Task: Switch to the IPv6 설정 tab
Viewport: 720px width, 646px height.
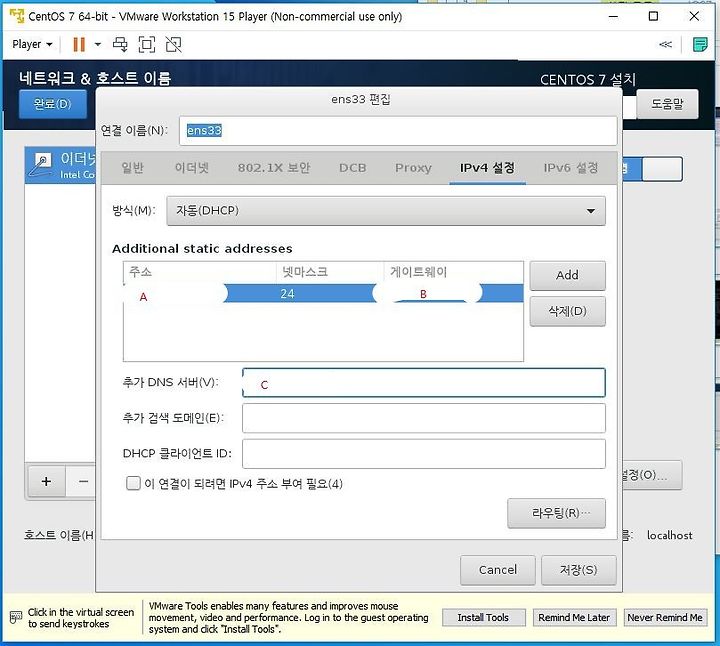Action: click(571, 168)
